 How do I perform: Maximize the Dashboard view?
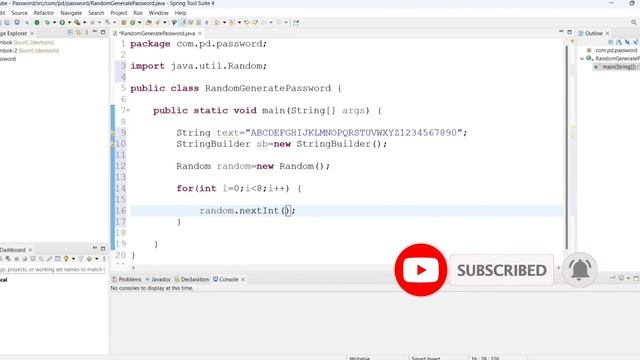tap(103, 248)
